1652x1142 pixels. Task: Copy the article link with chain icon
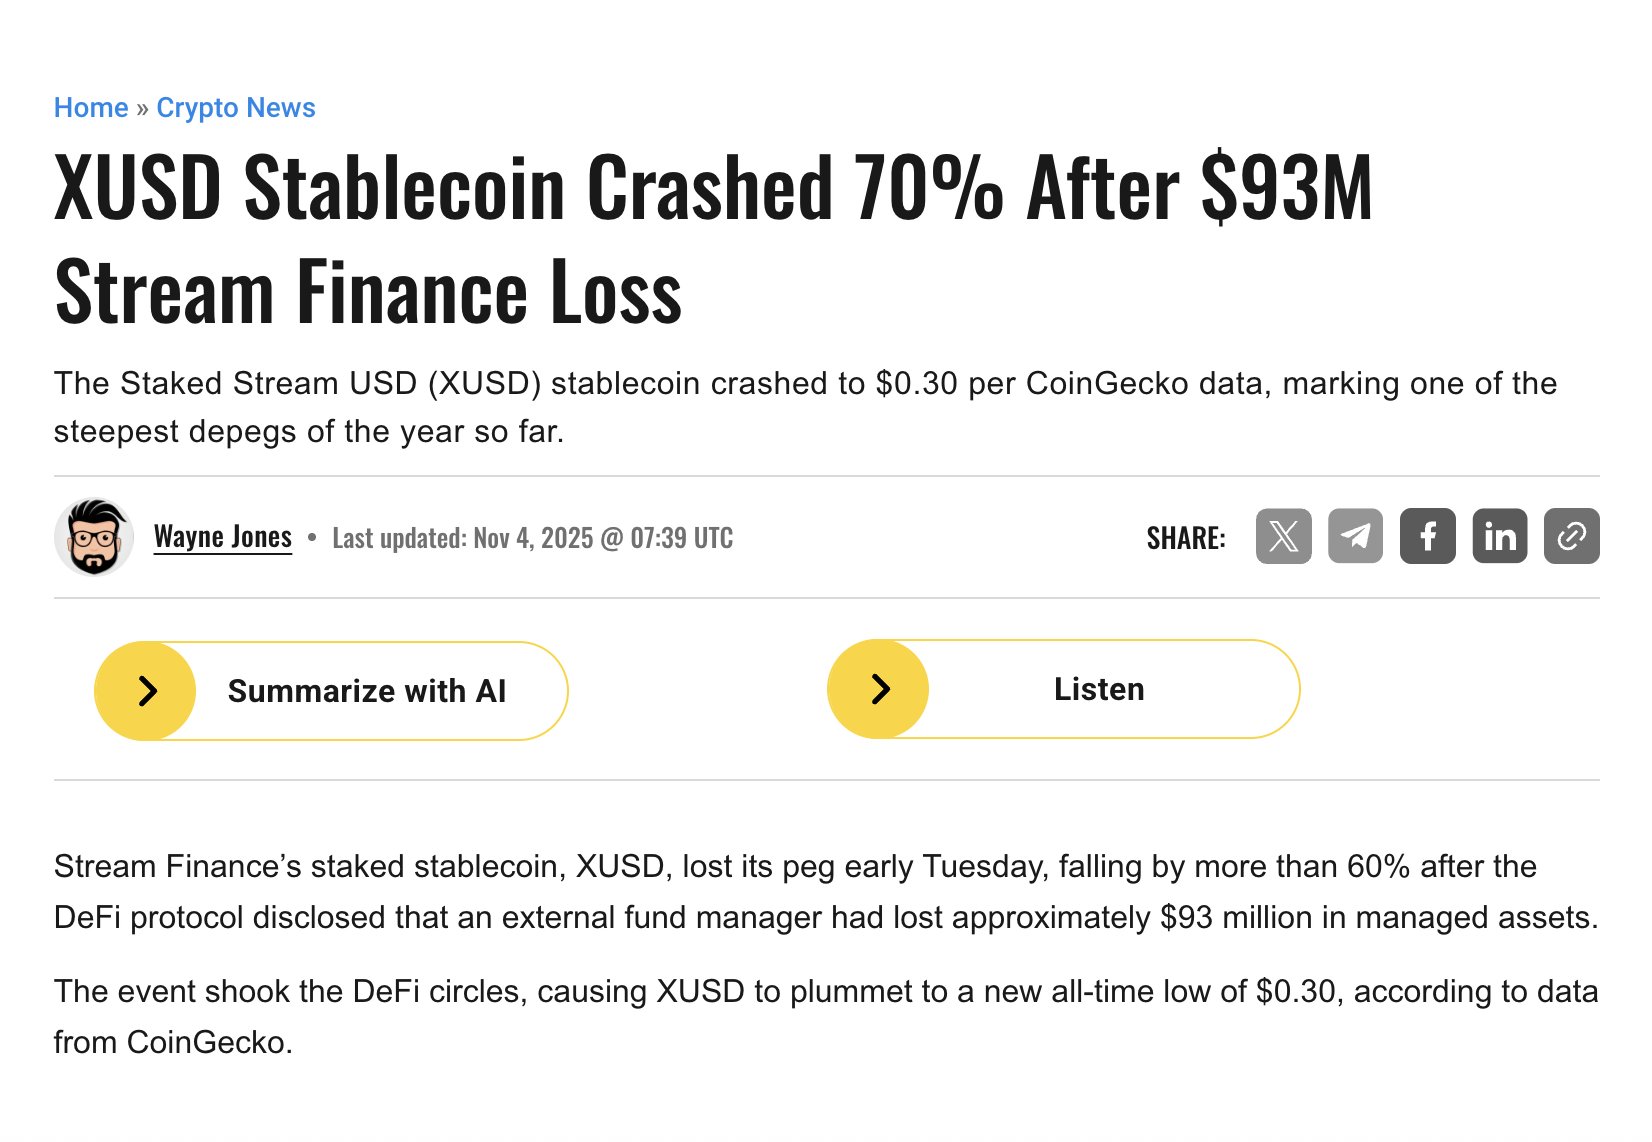(1571, 536)
